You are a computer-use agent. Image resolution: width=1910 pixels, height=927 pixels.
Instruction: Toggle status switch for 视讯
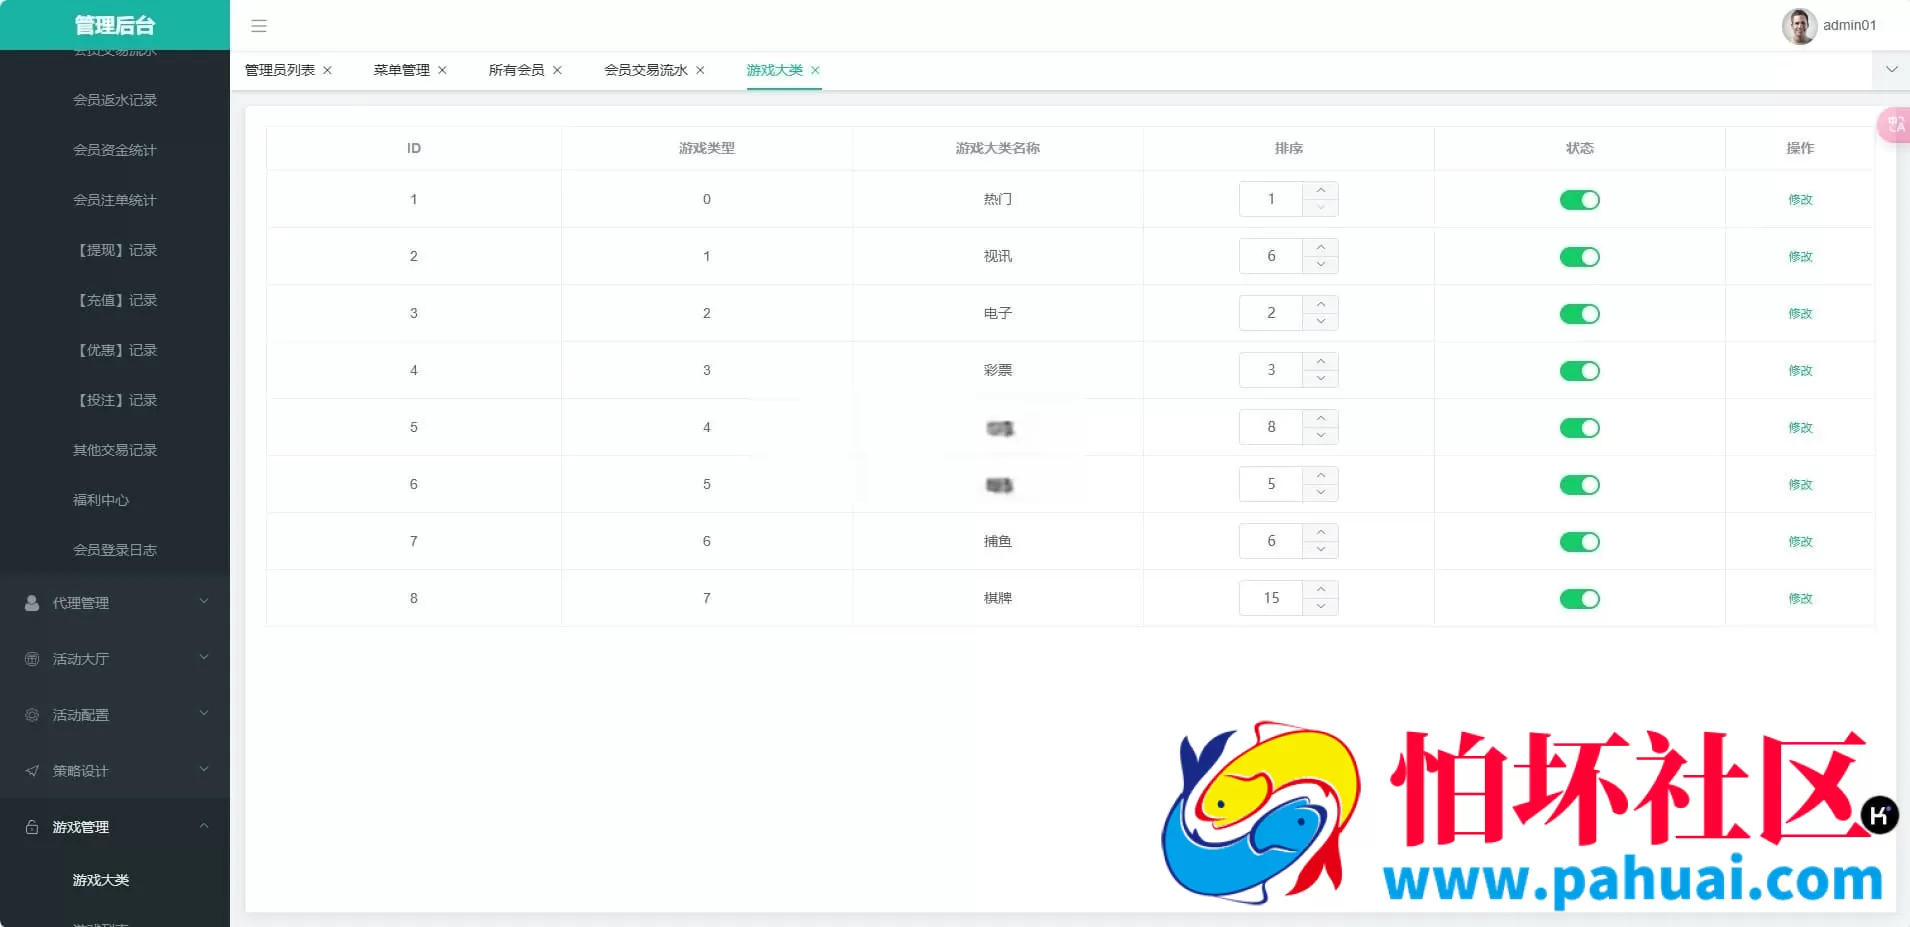point(1580,257)
